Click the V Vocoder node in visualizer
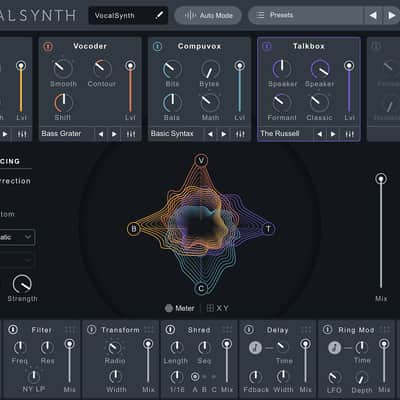Screen dimensions: 400x400 click(201, 161)
